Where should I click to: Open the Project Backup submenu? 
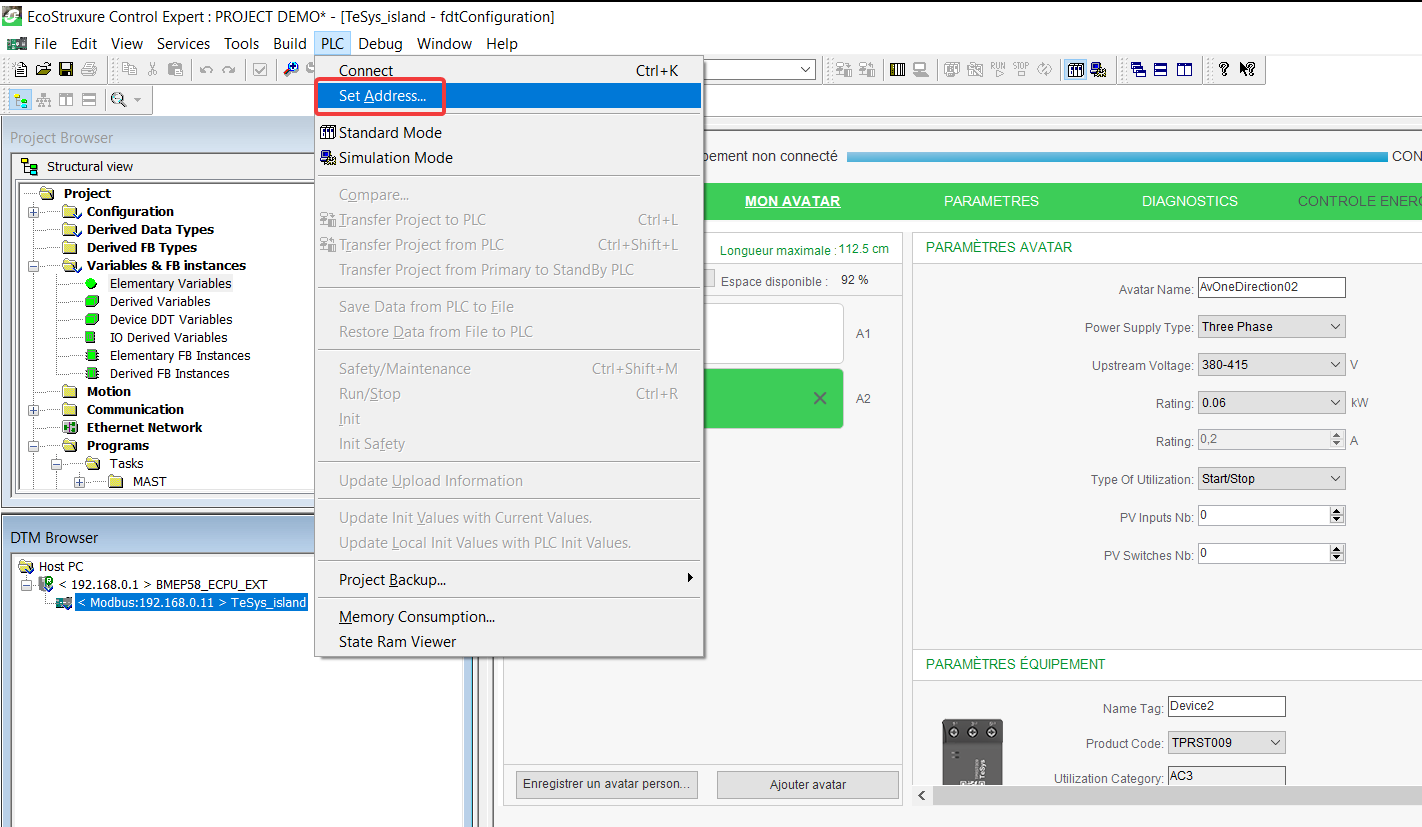pyautogui.click(x=509, y=580)
